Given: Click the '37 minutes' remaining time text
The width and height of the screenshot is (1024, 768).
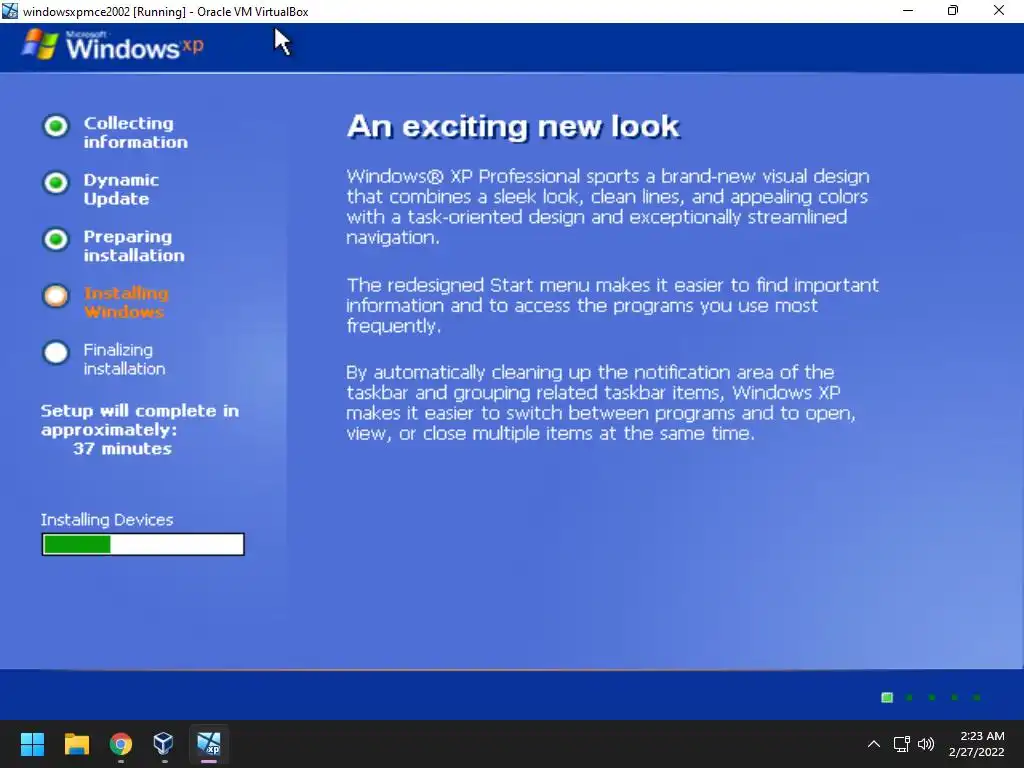Looking at the screenshot, I should (x=122, y=449).
